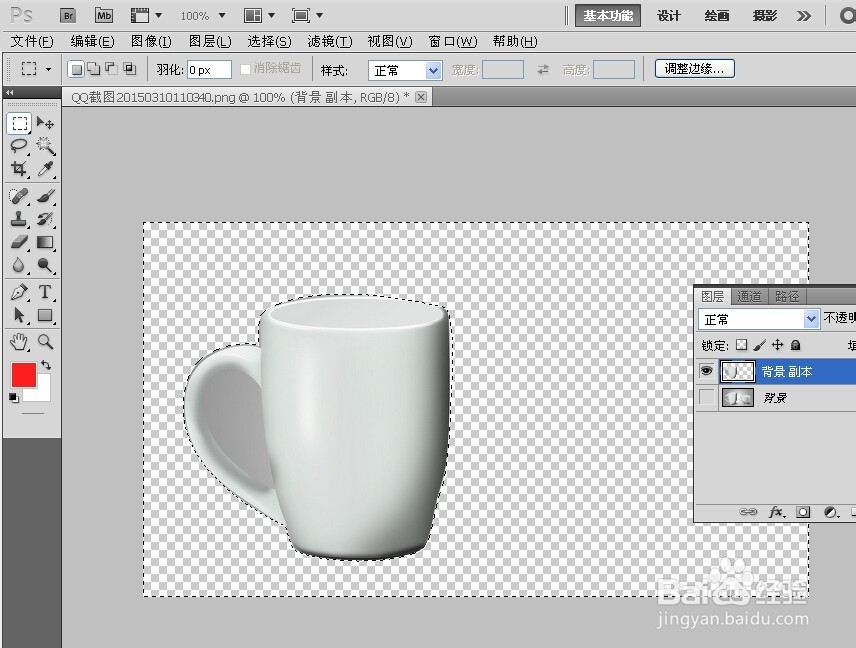The height and width of the screenshot is (648, 856).
Task: Open the 样式 style dropdown
Action: 405,70
